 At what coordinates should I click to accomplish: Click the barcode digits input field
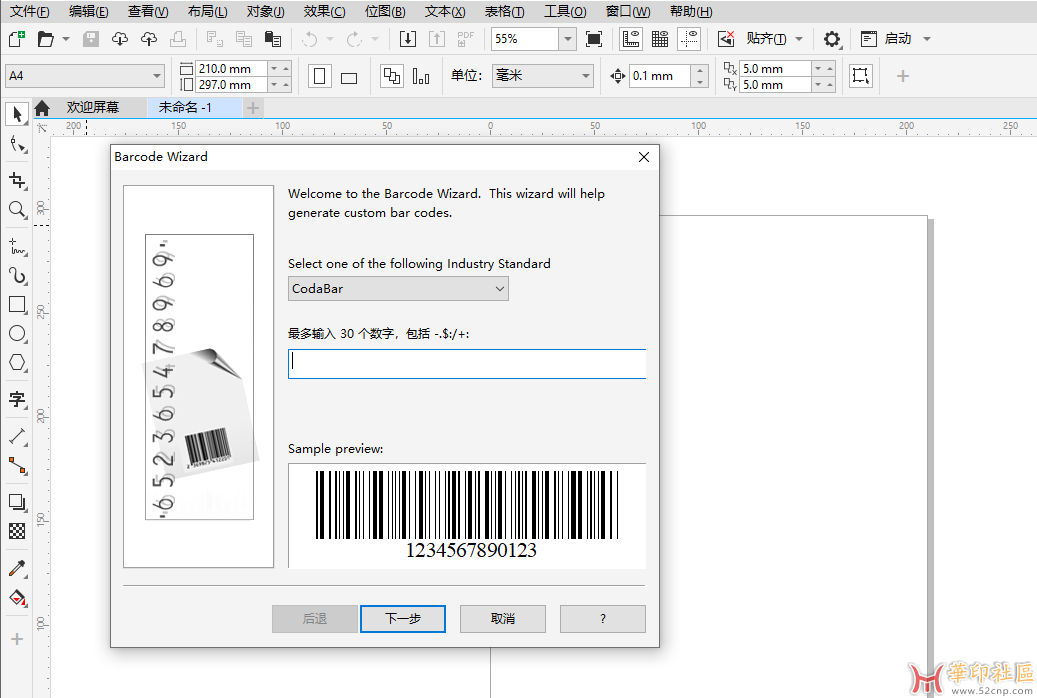467,364
